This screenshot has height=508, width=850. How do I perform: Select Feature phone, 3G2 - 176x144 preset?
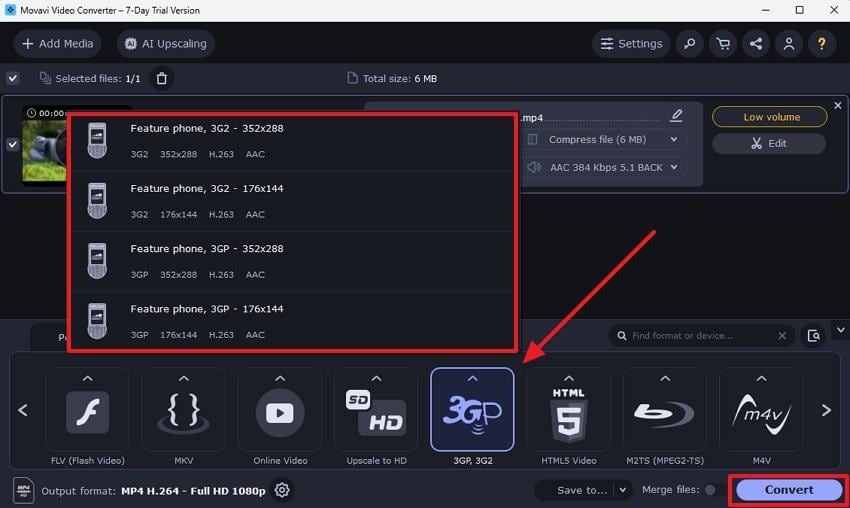[293, 202]
